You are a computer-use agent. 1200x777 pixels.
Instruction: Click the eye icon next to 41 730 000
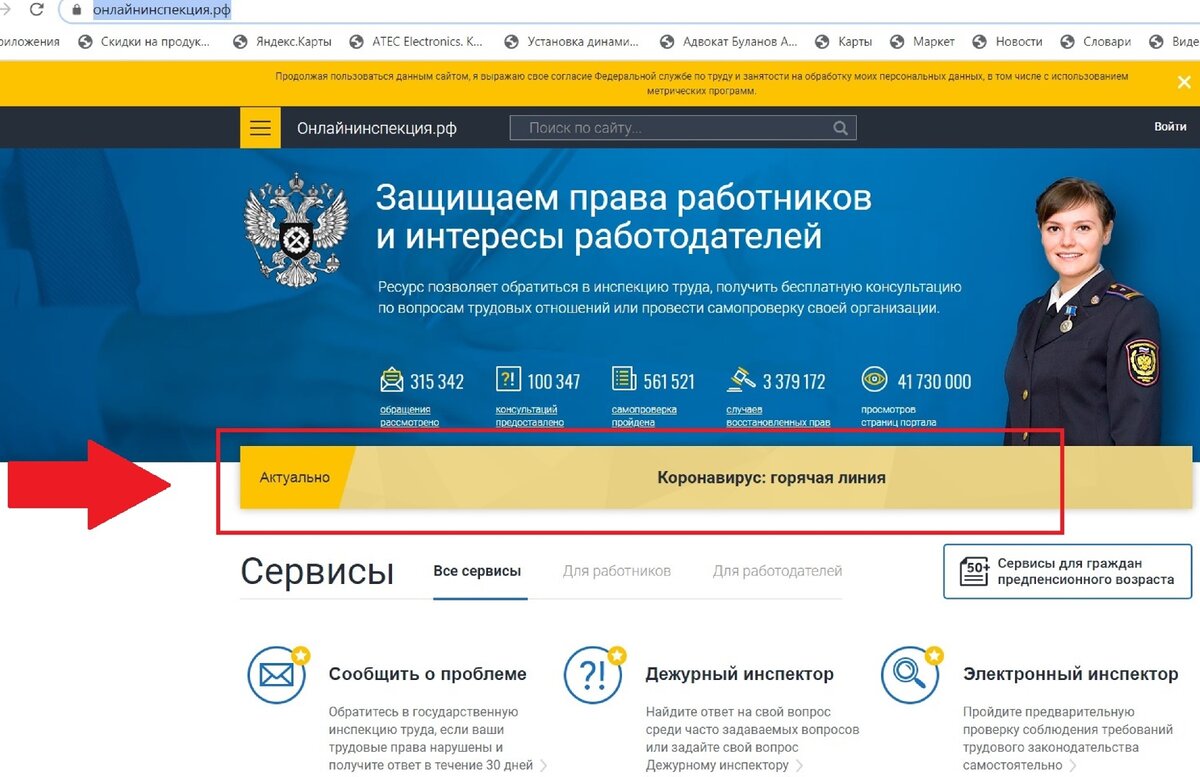coord(875,380)
